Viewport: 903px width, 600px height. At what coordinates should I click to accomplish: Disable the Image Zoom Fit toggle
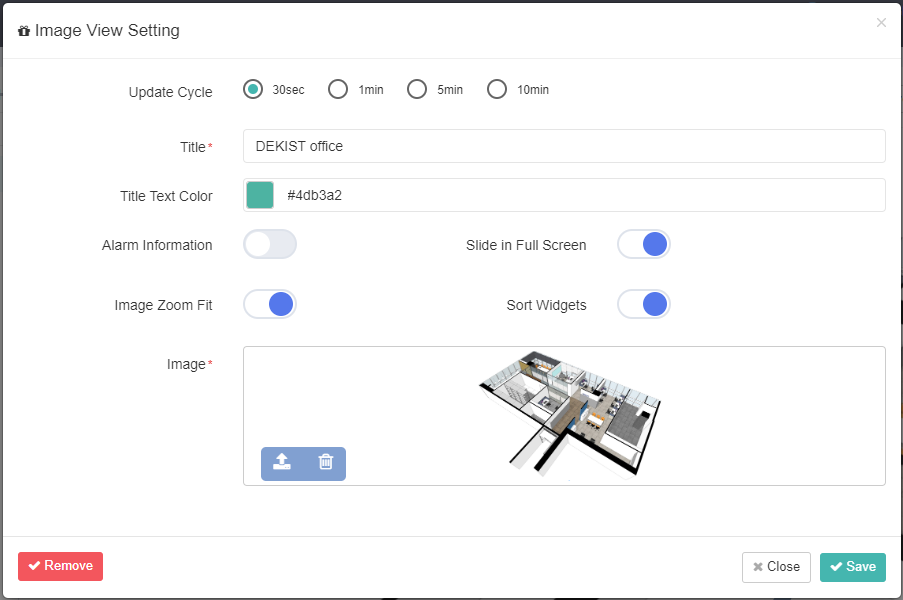[270, 304]
